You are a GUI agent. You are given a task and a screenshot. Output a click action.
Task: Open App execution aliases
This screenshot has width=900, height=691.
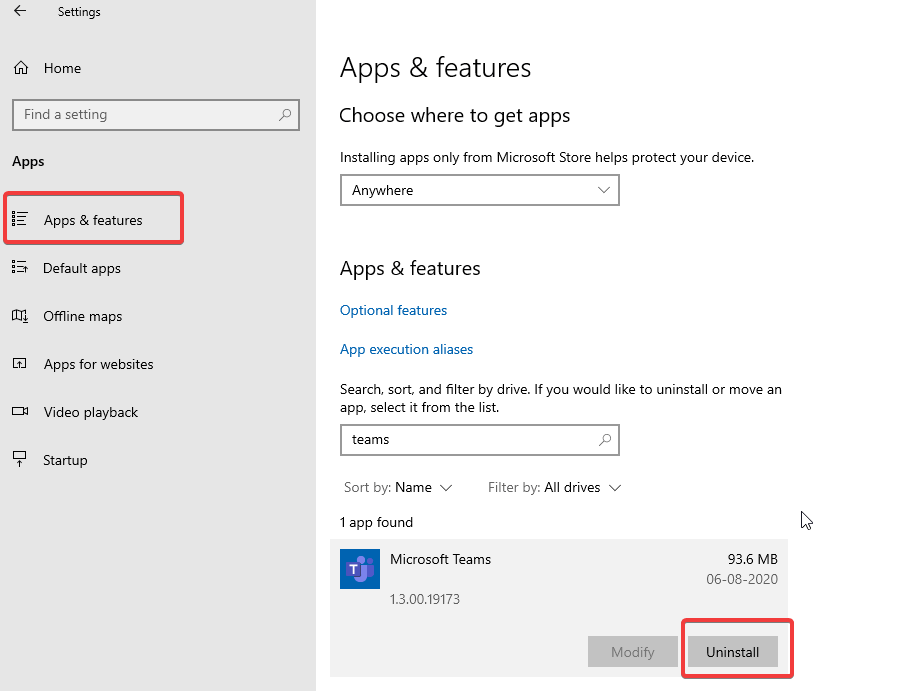coord(406,349)
